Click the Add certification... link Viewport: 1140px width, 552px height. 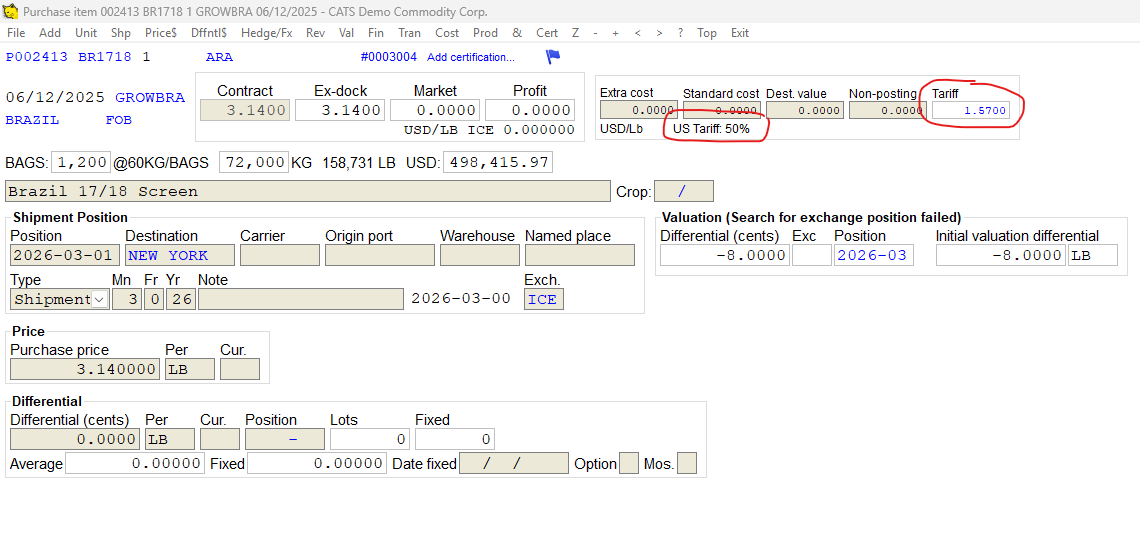[x=470, y=57]
